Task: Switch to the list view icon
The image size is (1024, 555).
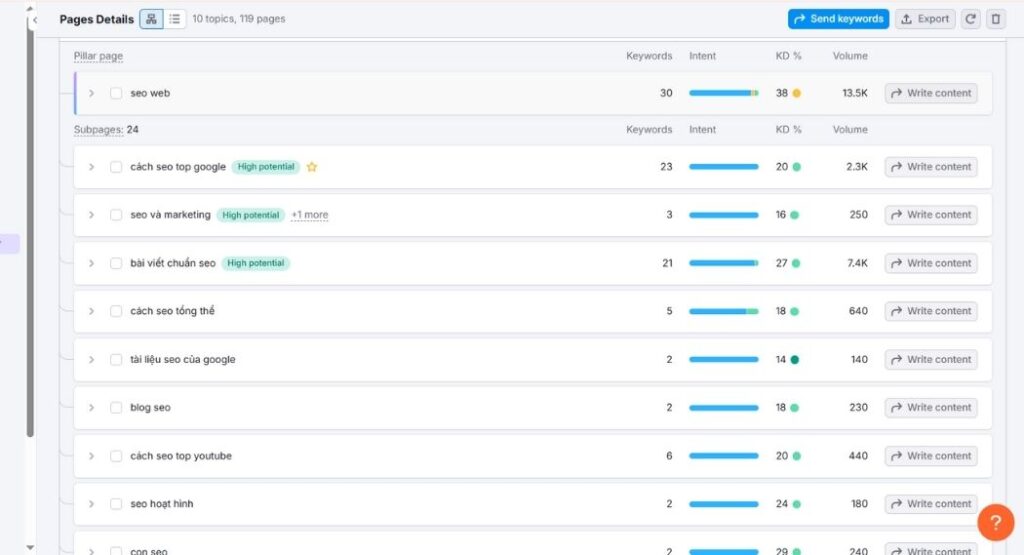Action: pos(174,19)
